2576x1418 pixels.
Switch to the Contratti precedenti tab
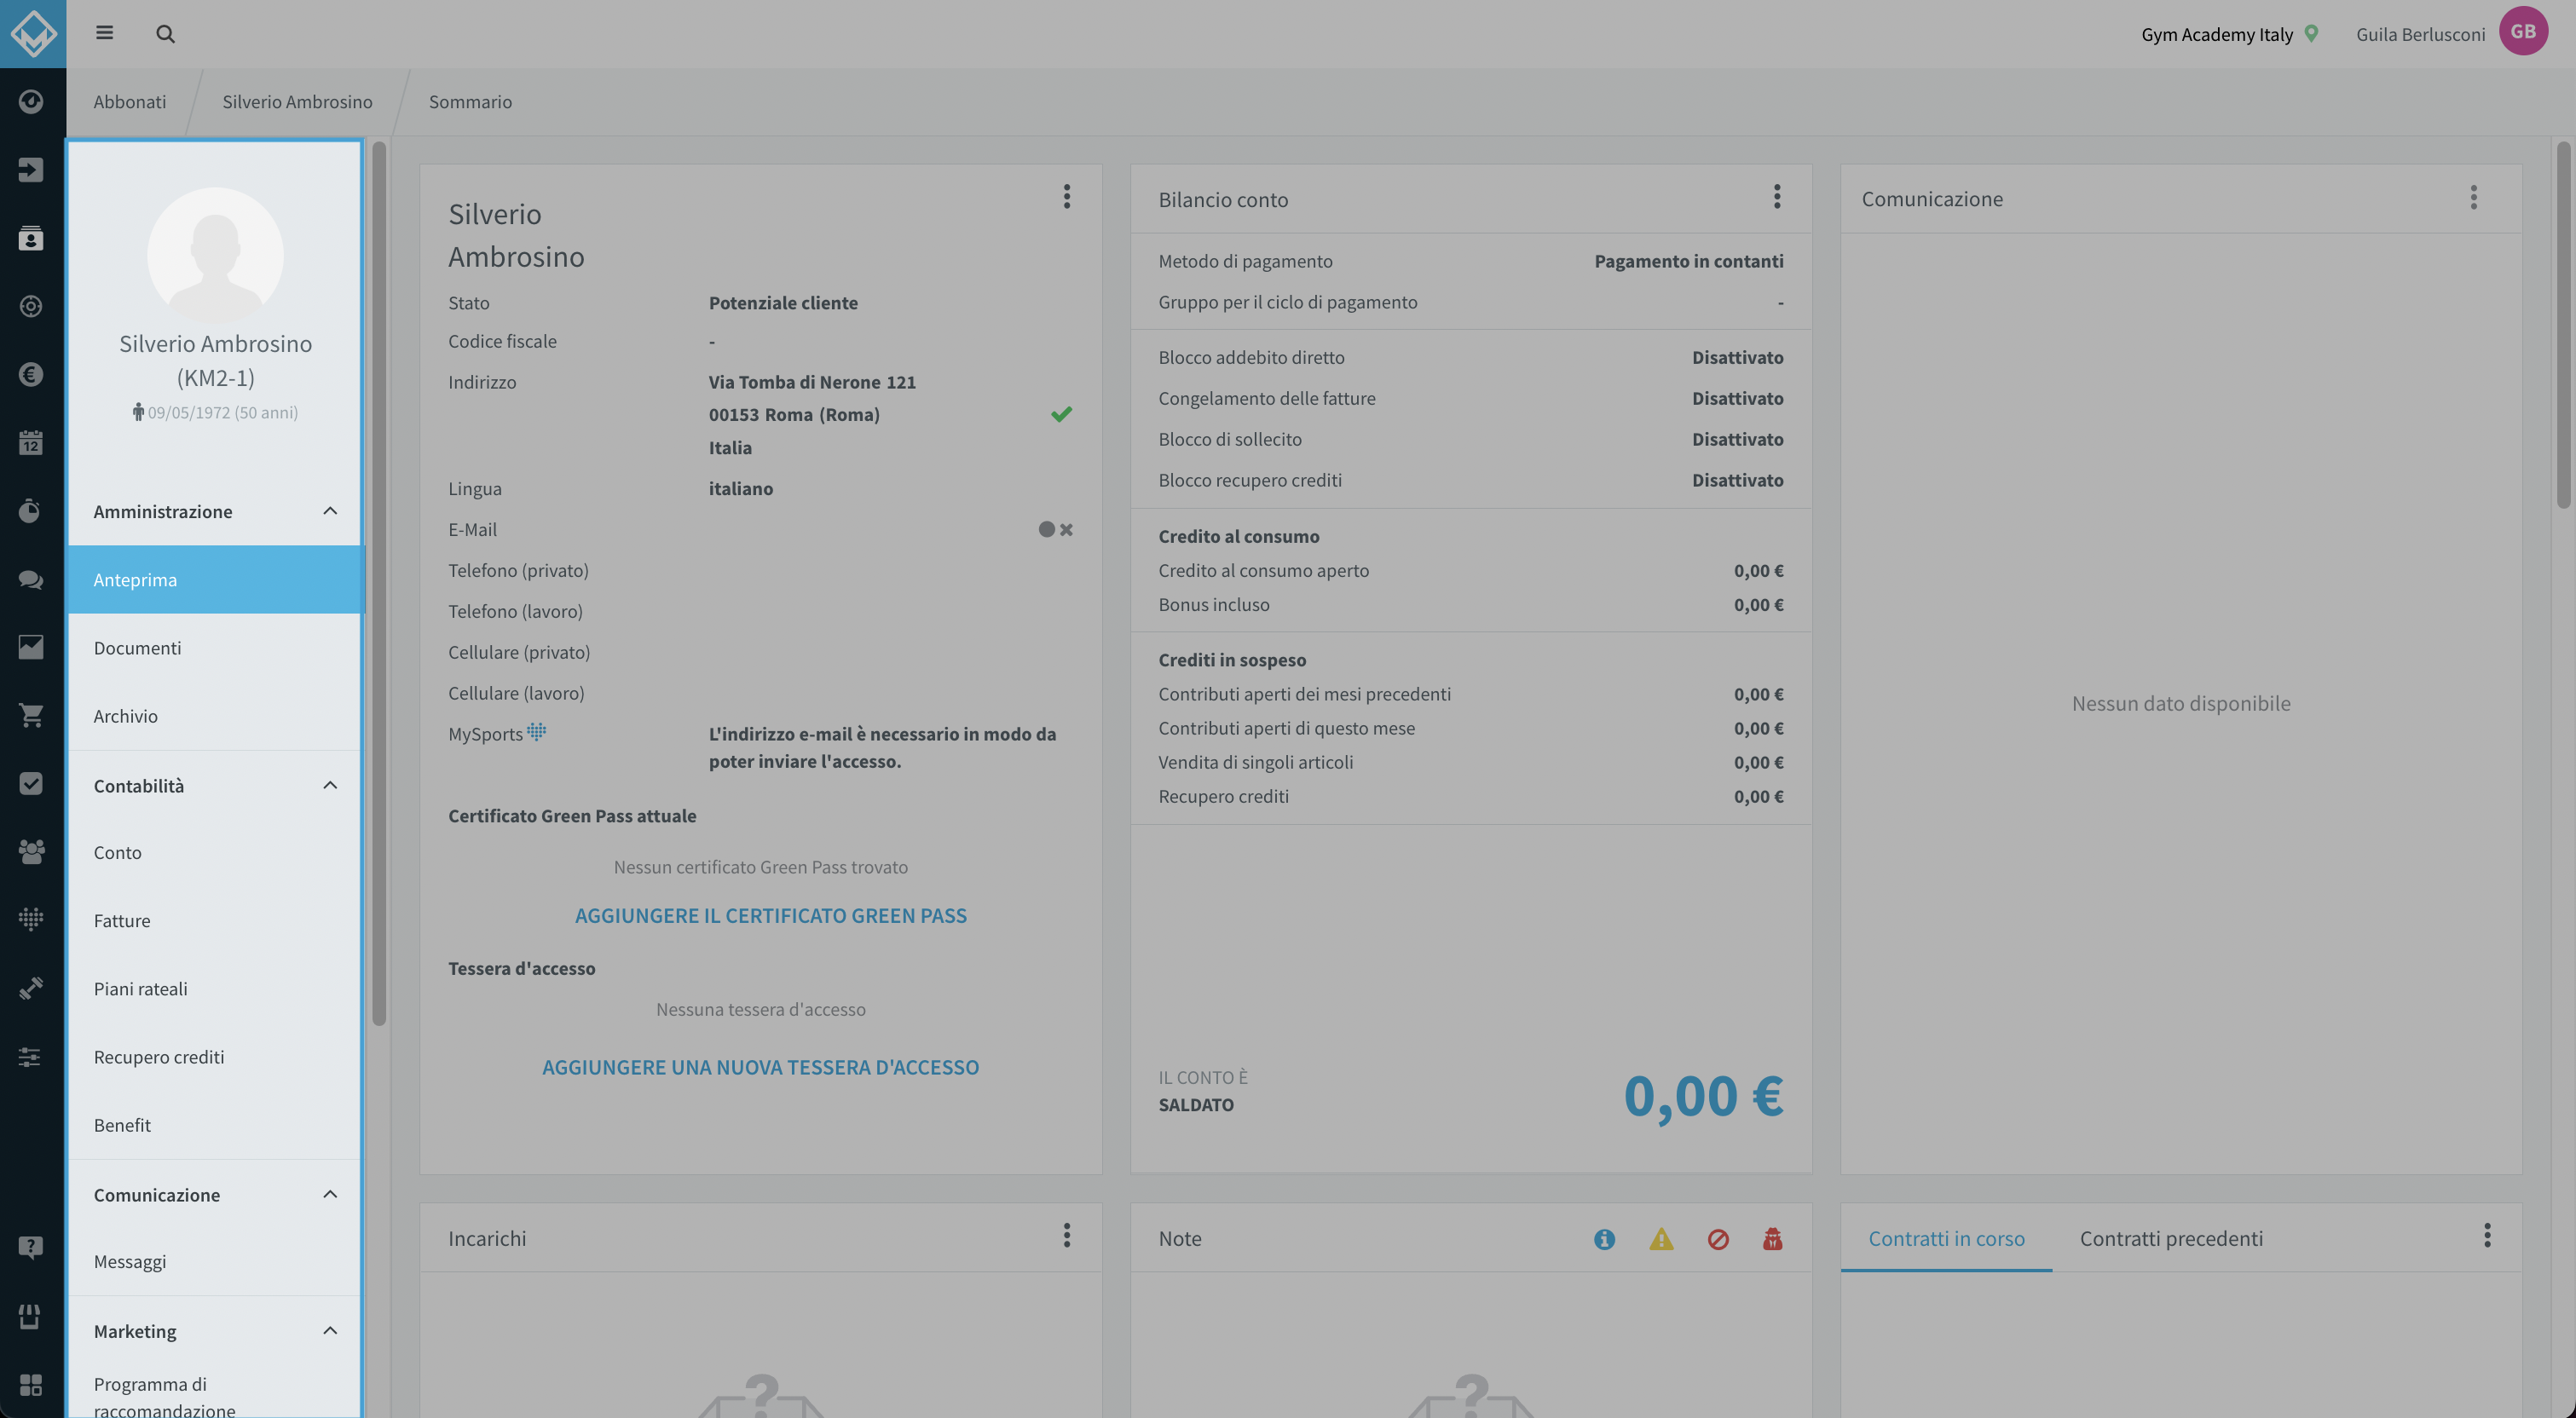click(2171, 1238)
